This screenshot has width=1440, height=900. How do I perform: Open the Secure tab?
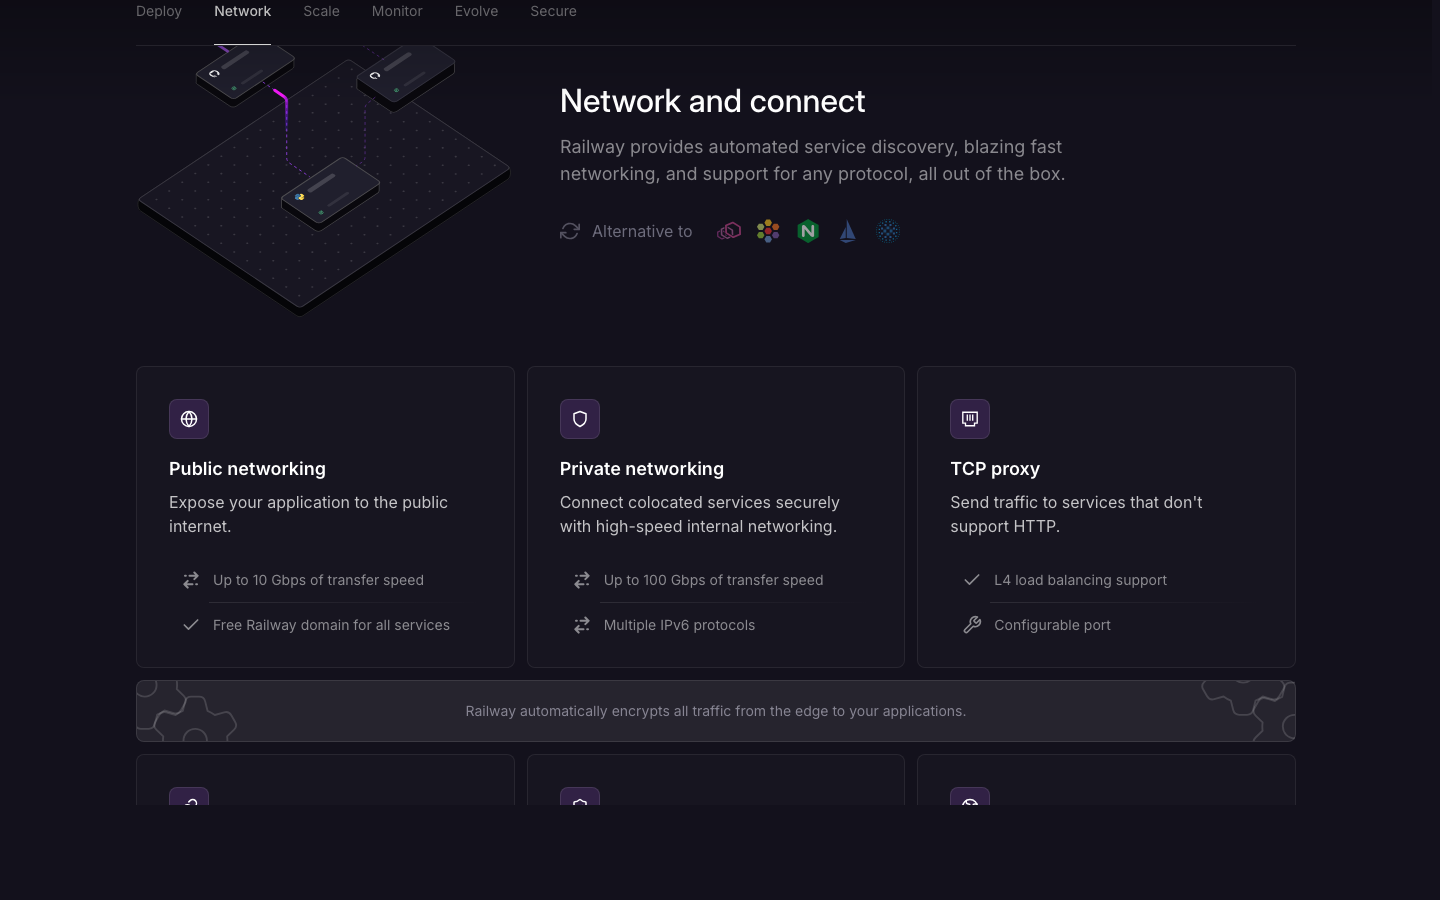[x=553, y=11]
